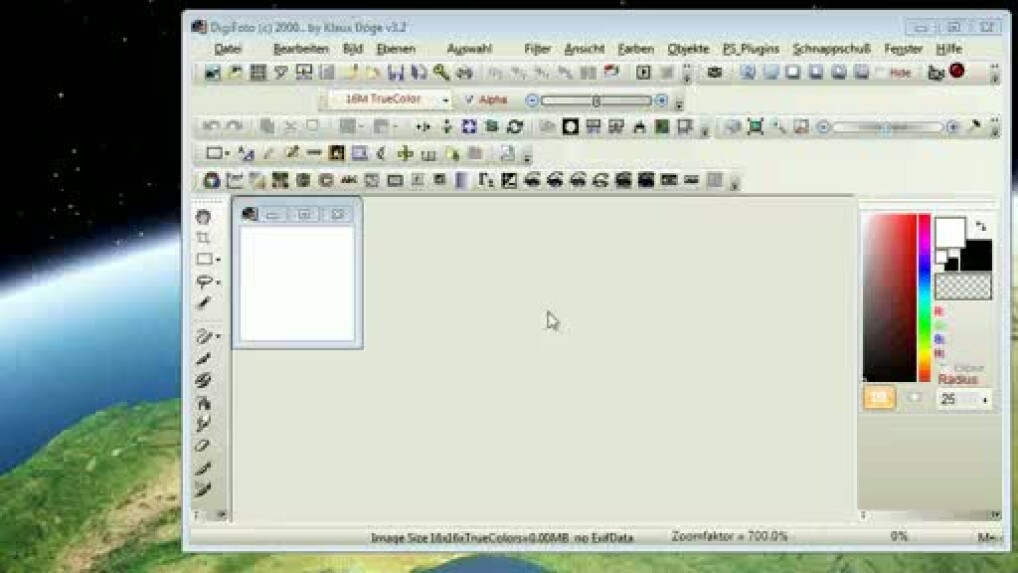Select the crop tool in left toolbox
Image resolution: width=1018 pixels, height=573 pixels.
coord(203,238)
